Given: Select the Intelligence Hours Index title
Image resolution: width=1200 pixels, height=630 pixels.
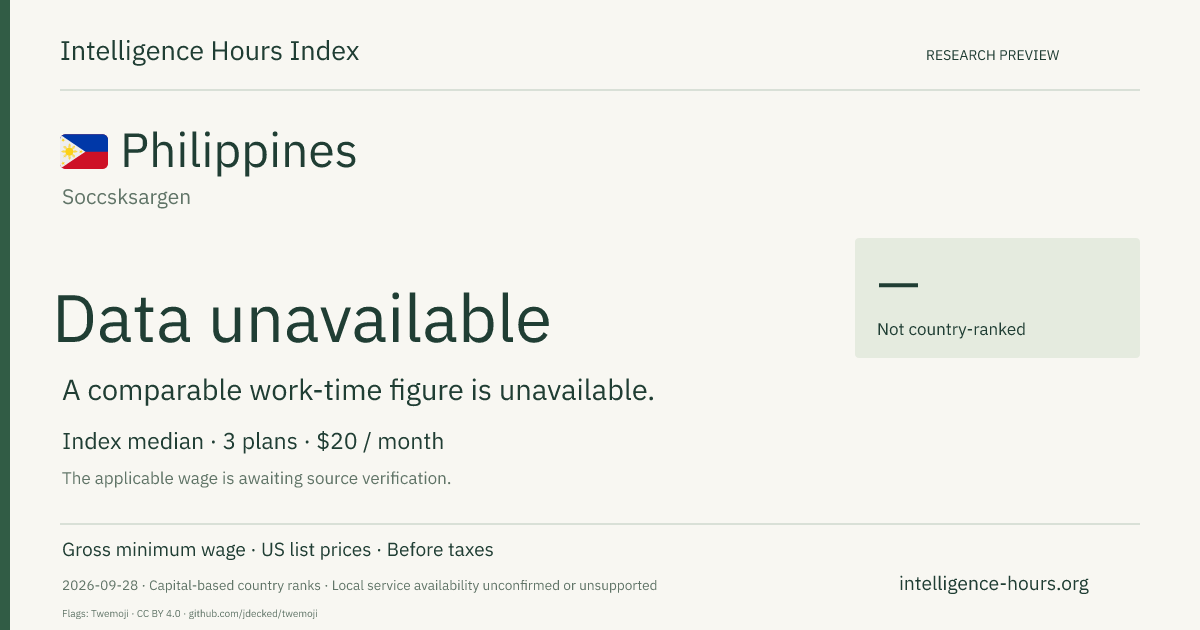Looking at the screenshot, I should [x=209, y=51].
